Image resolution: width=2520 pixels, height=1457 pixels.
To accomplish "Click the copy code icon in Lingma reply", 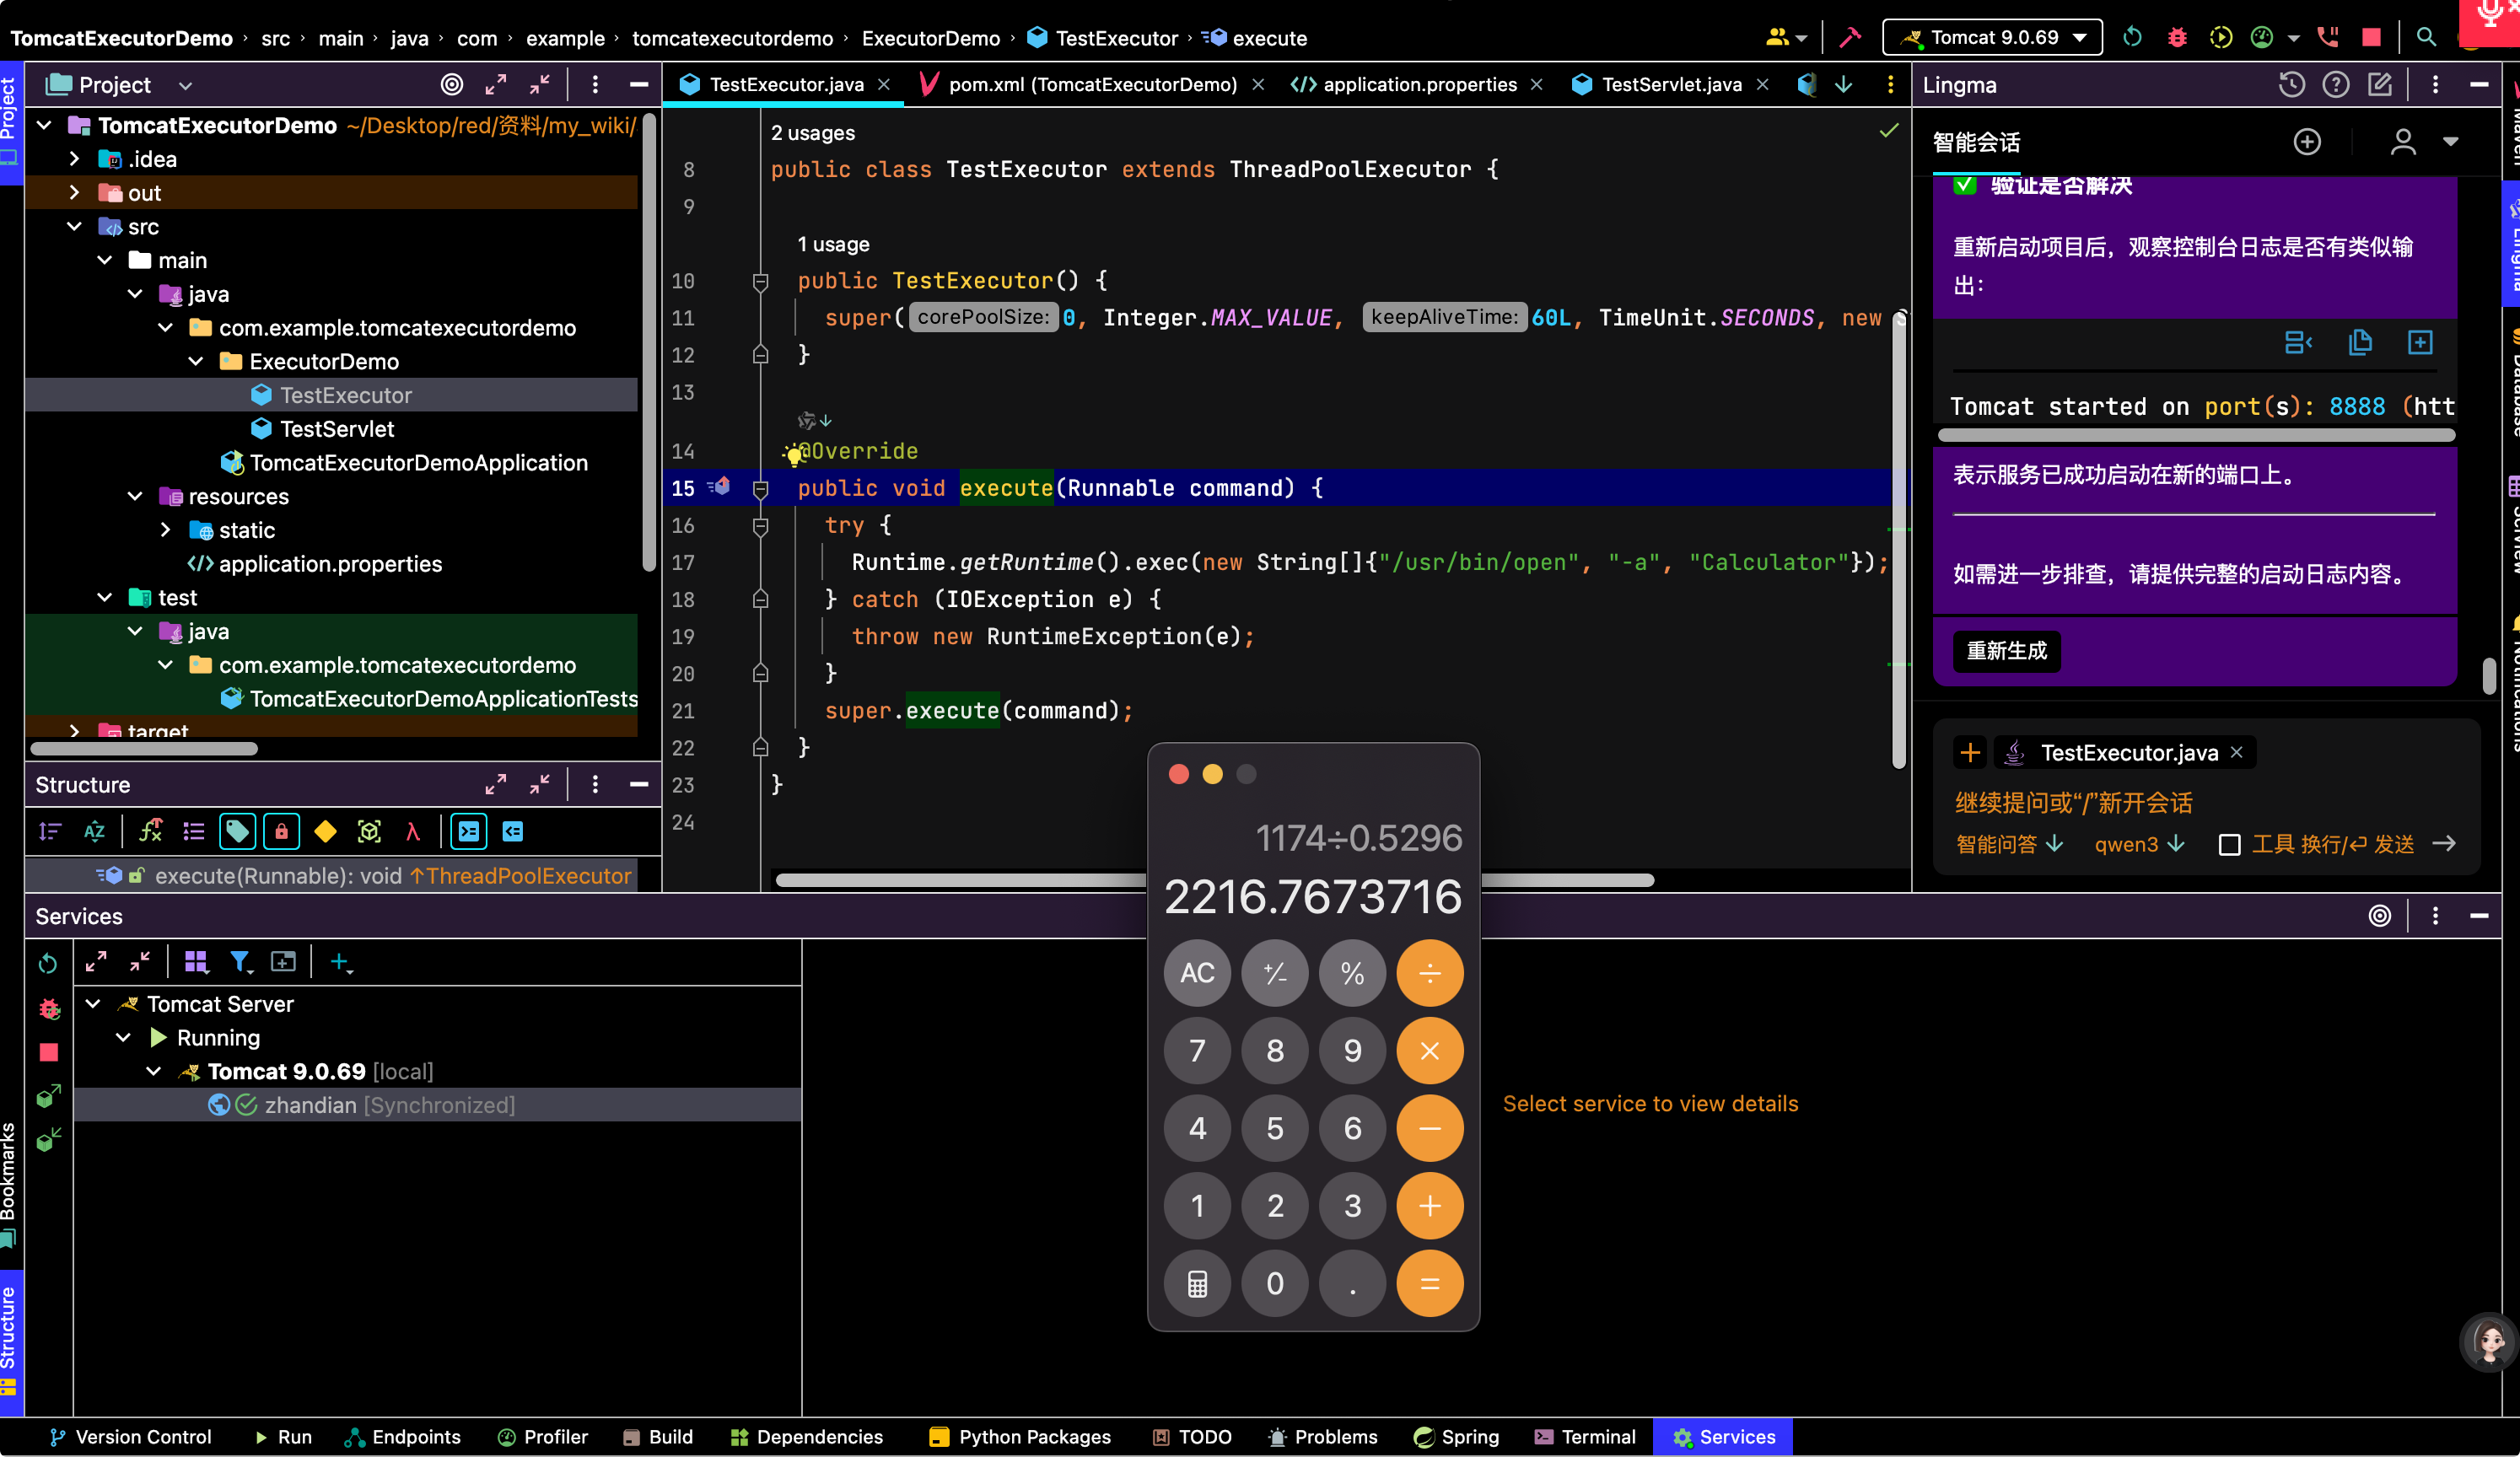I will coord(2360,343).
